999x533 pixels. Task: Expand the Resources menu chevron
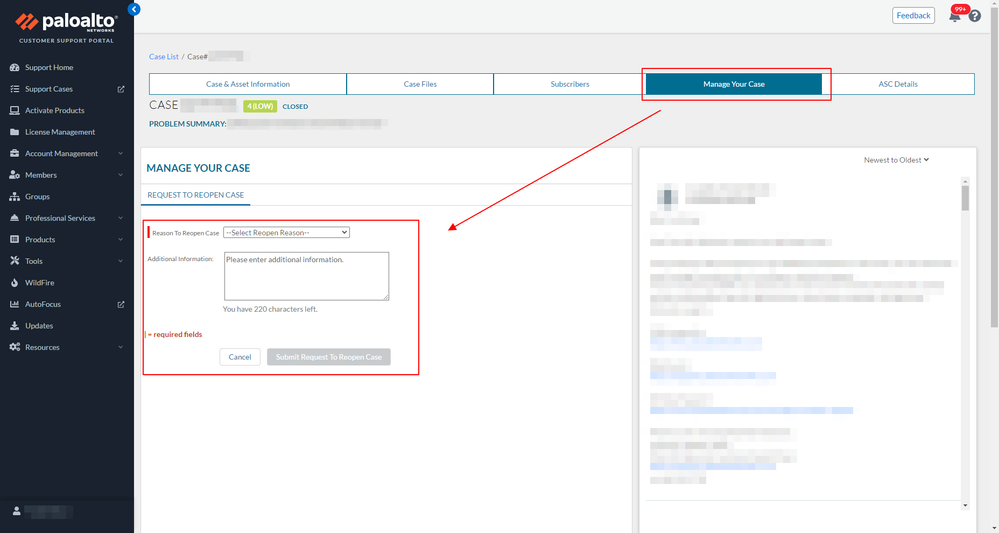click(x=120, y=347)
